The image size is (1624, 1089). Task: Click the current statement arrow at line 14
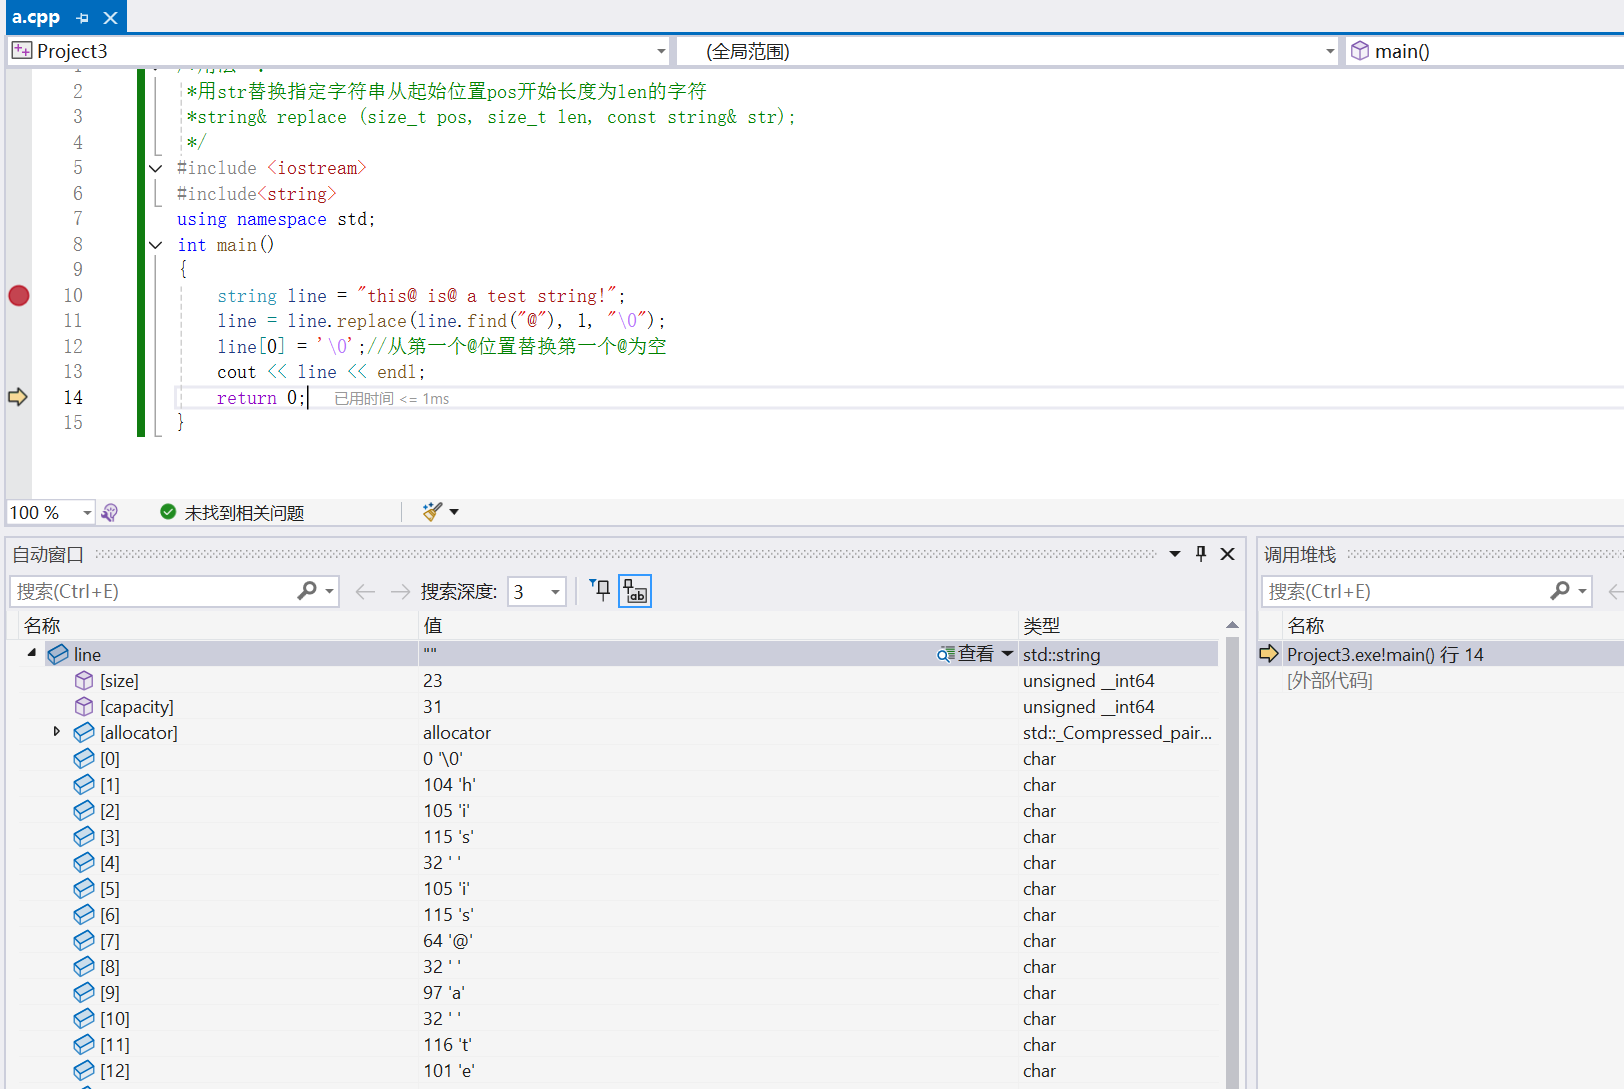[18, 397]
